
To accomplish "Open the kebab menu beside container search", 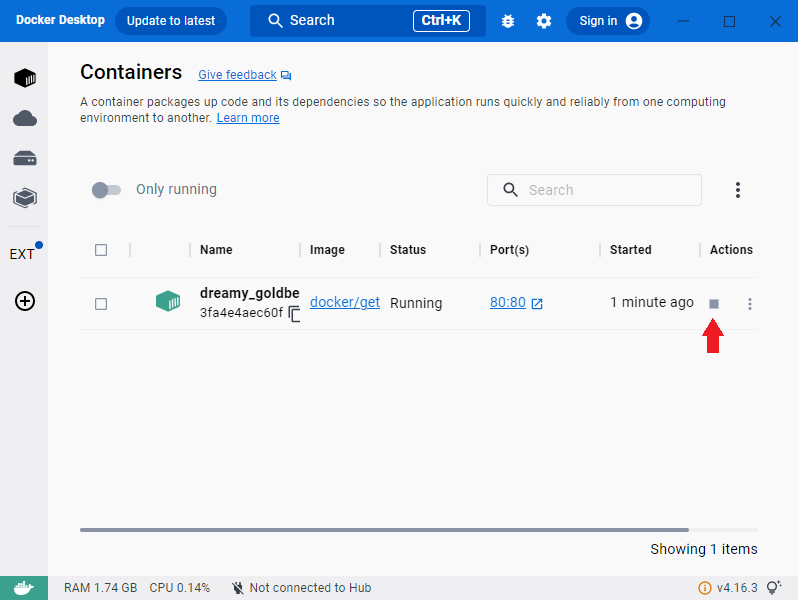I will (x=737, y=190).
